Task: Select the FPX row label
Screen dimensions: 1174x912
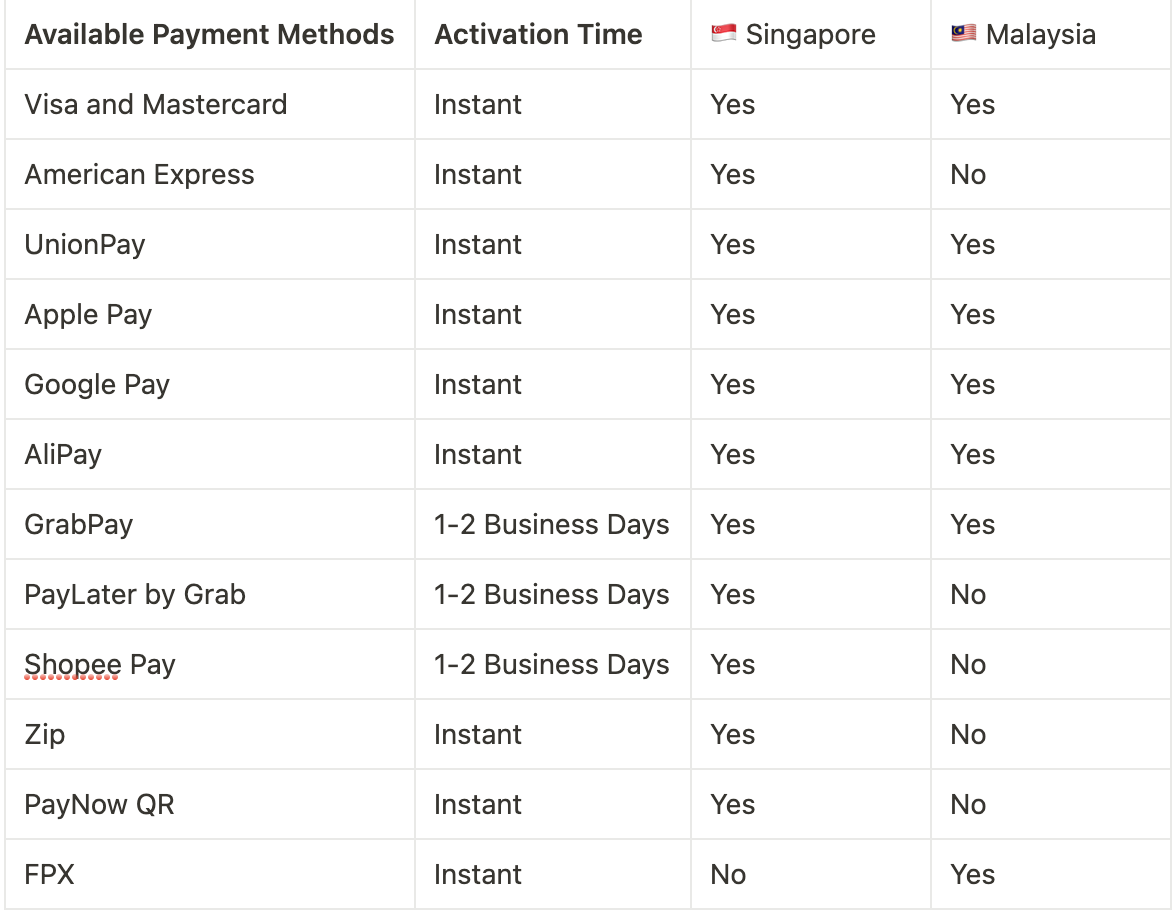Action: click(49, 875)
